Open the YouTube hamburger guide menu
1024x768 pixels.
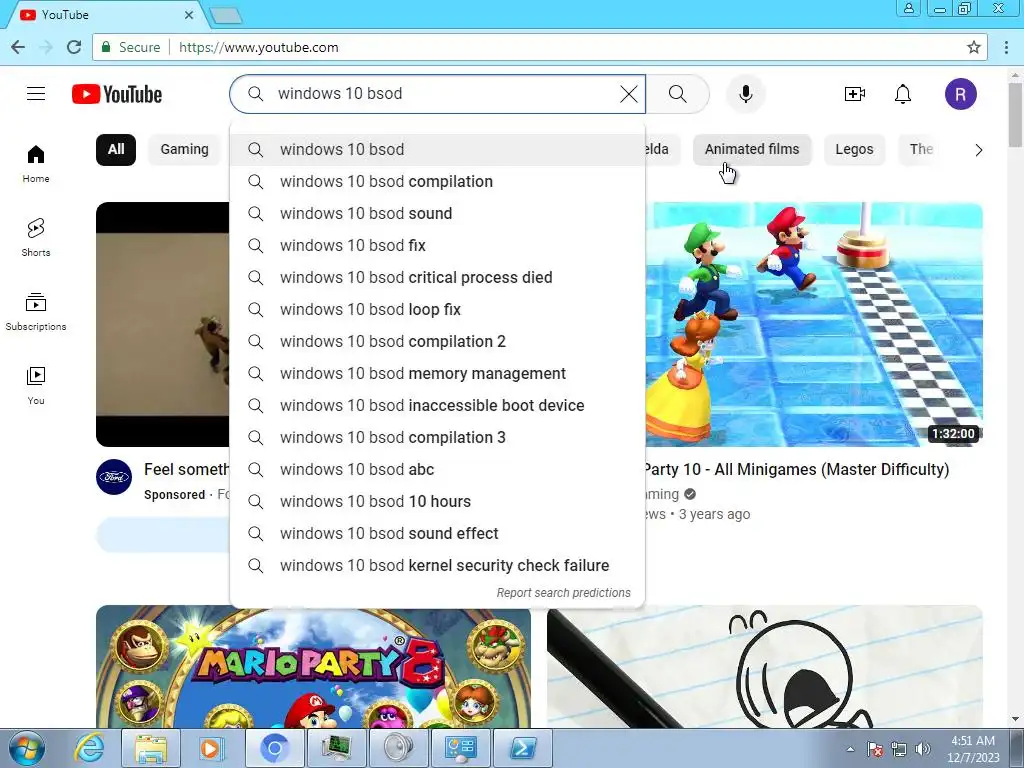coord(36,94)
